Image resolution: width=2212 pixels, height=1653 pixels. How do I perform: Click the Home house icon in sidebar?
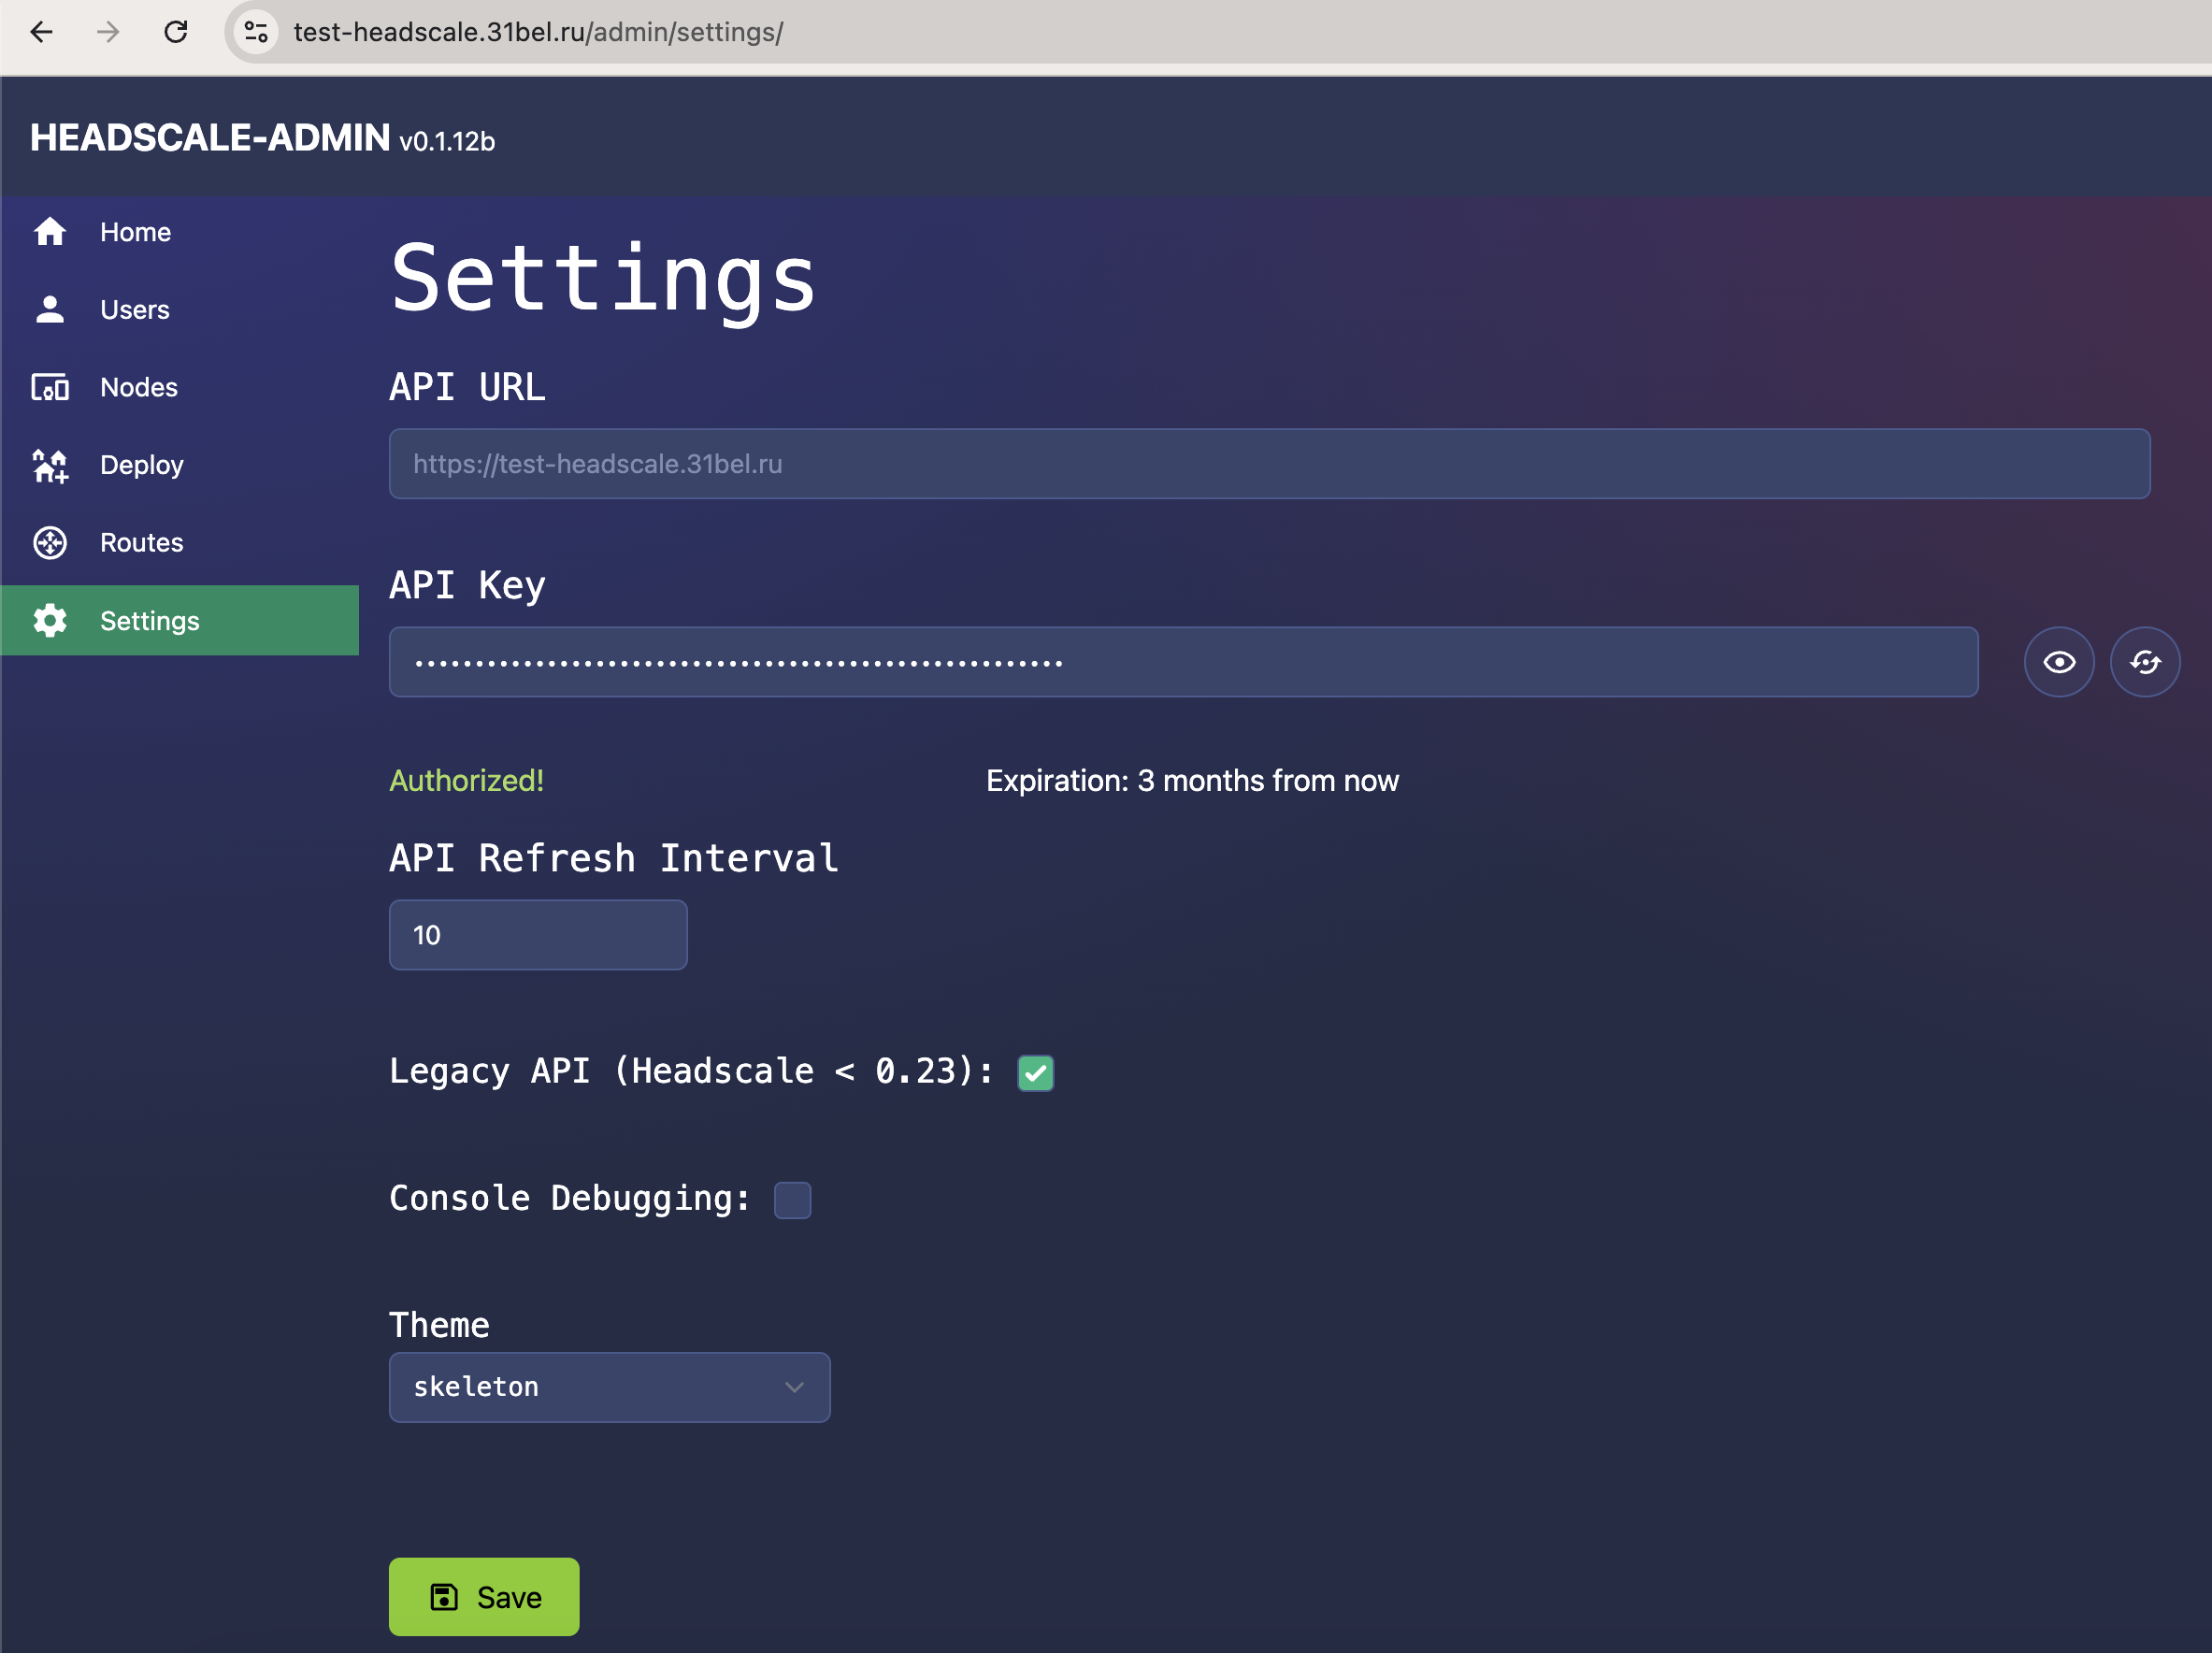(x=50, y=232)
